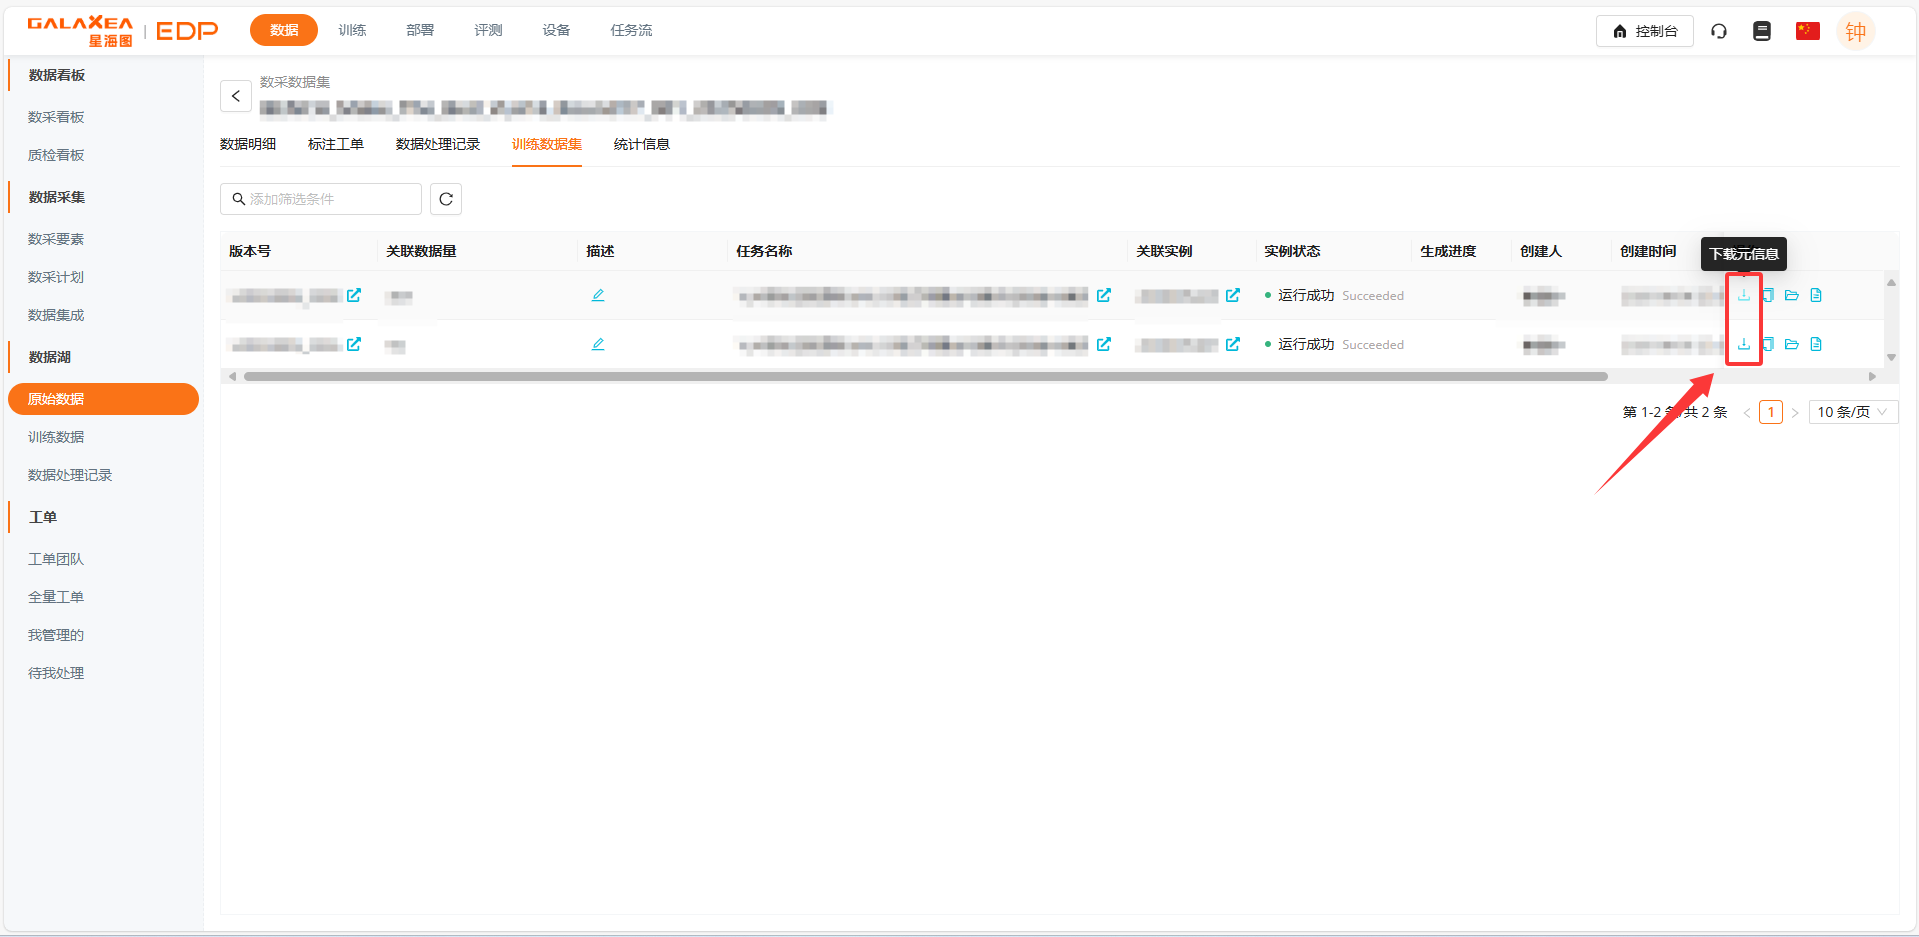Open the customer support headset icon
The height and width of the screenshot is (937, 1919).
coord(1719,31)
